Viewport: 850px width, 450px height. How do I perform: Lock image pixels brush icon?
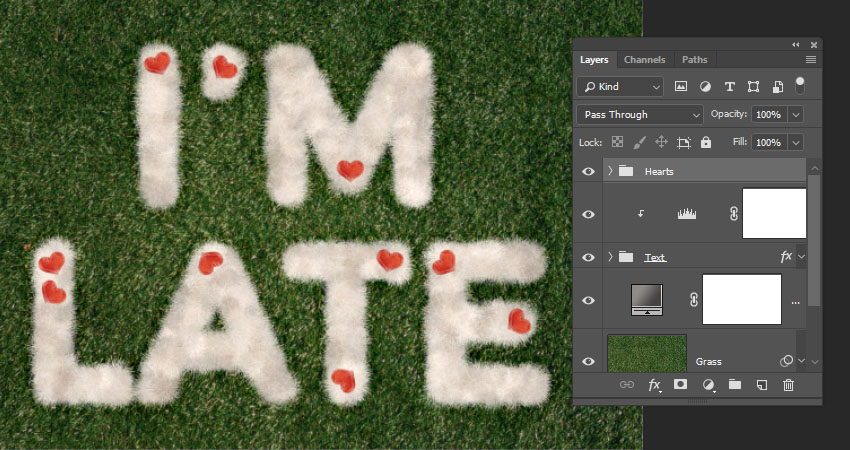pos(640,142)
